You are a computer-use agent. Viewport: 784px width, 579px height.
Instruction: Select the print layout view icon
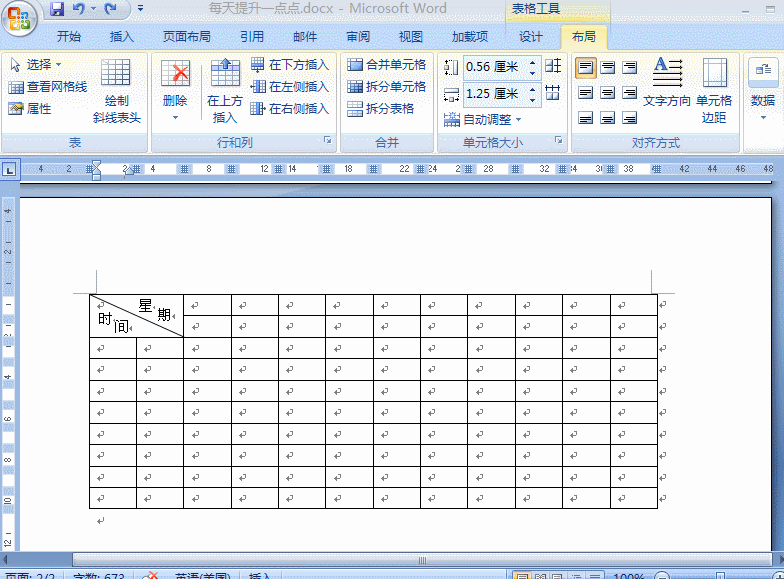click(522, 576)
